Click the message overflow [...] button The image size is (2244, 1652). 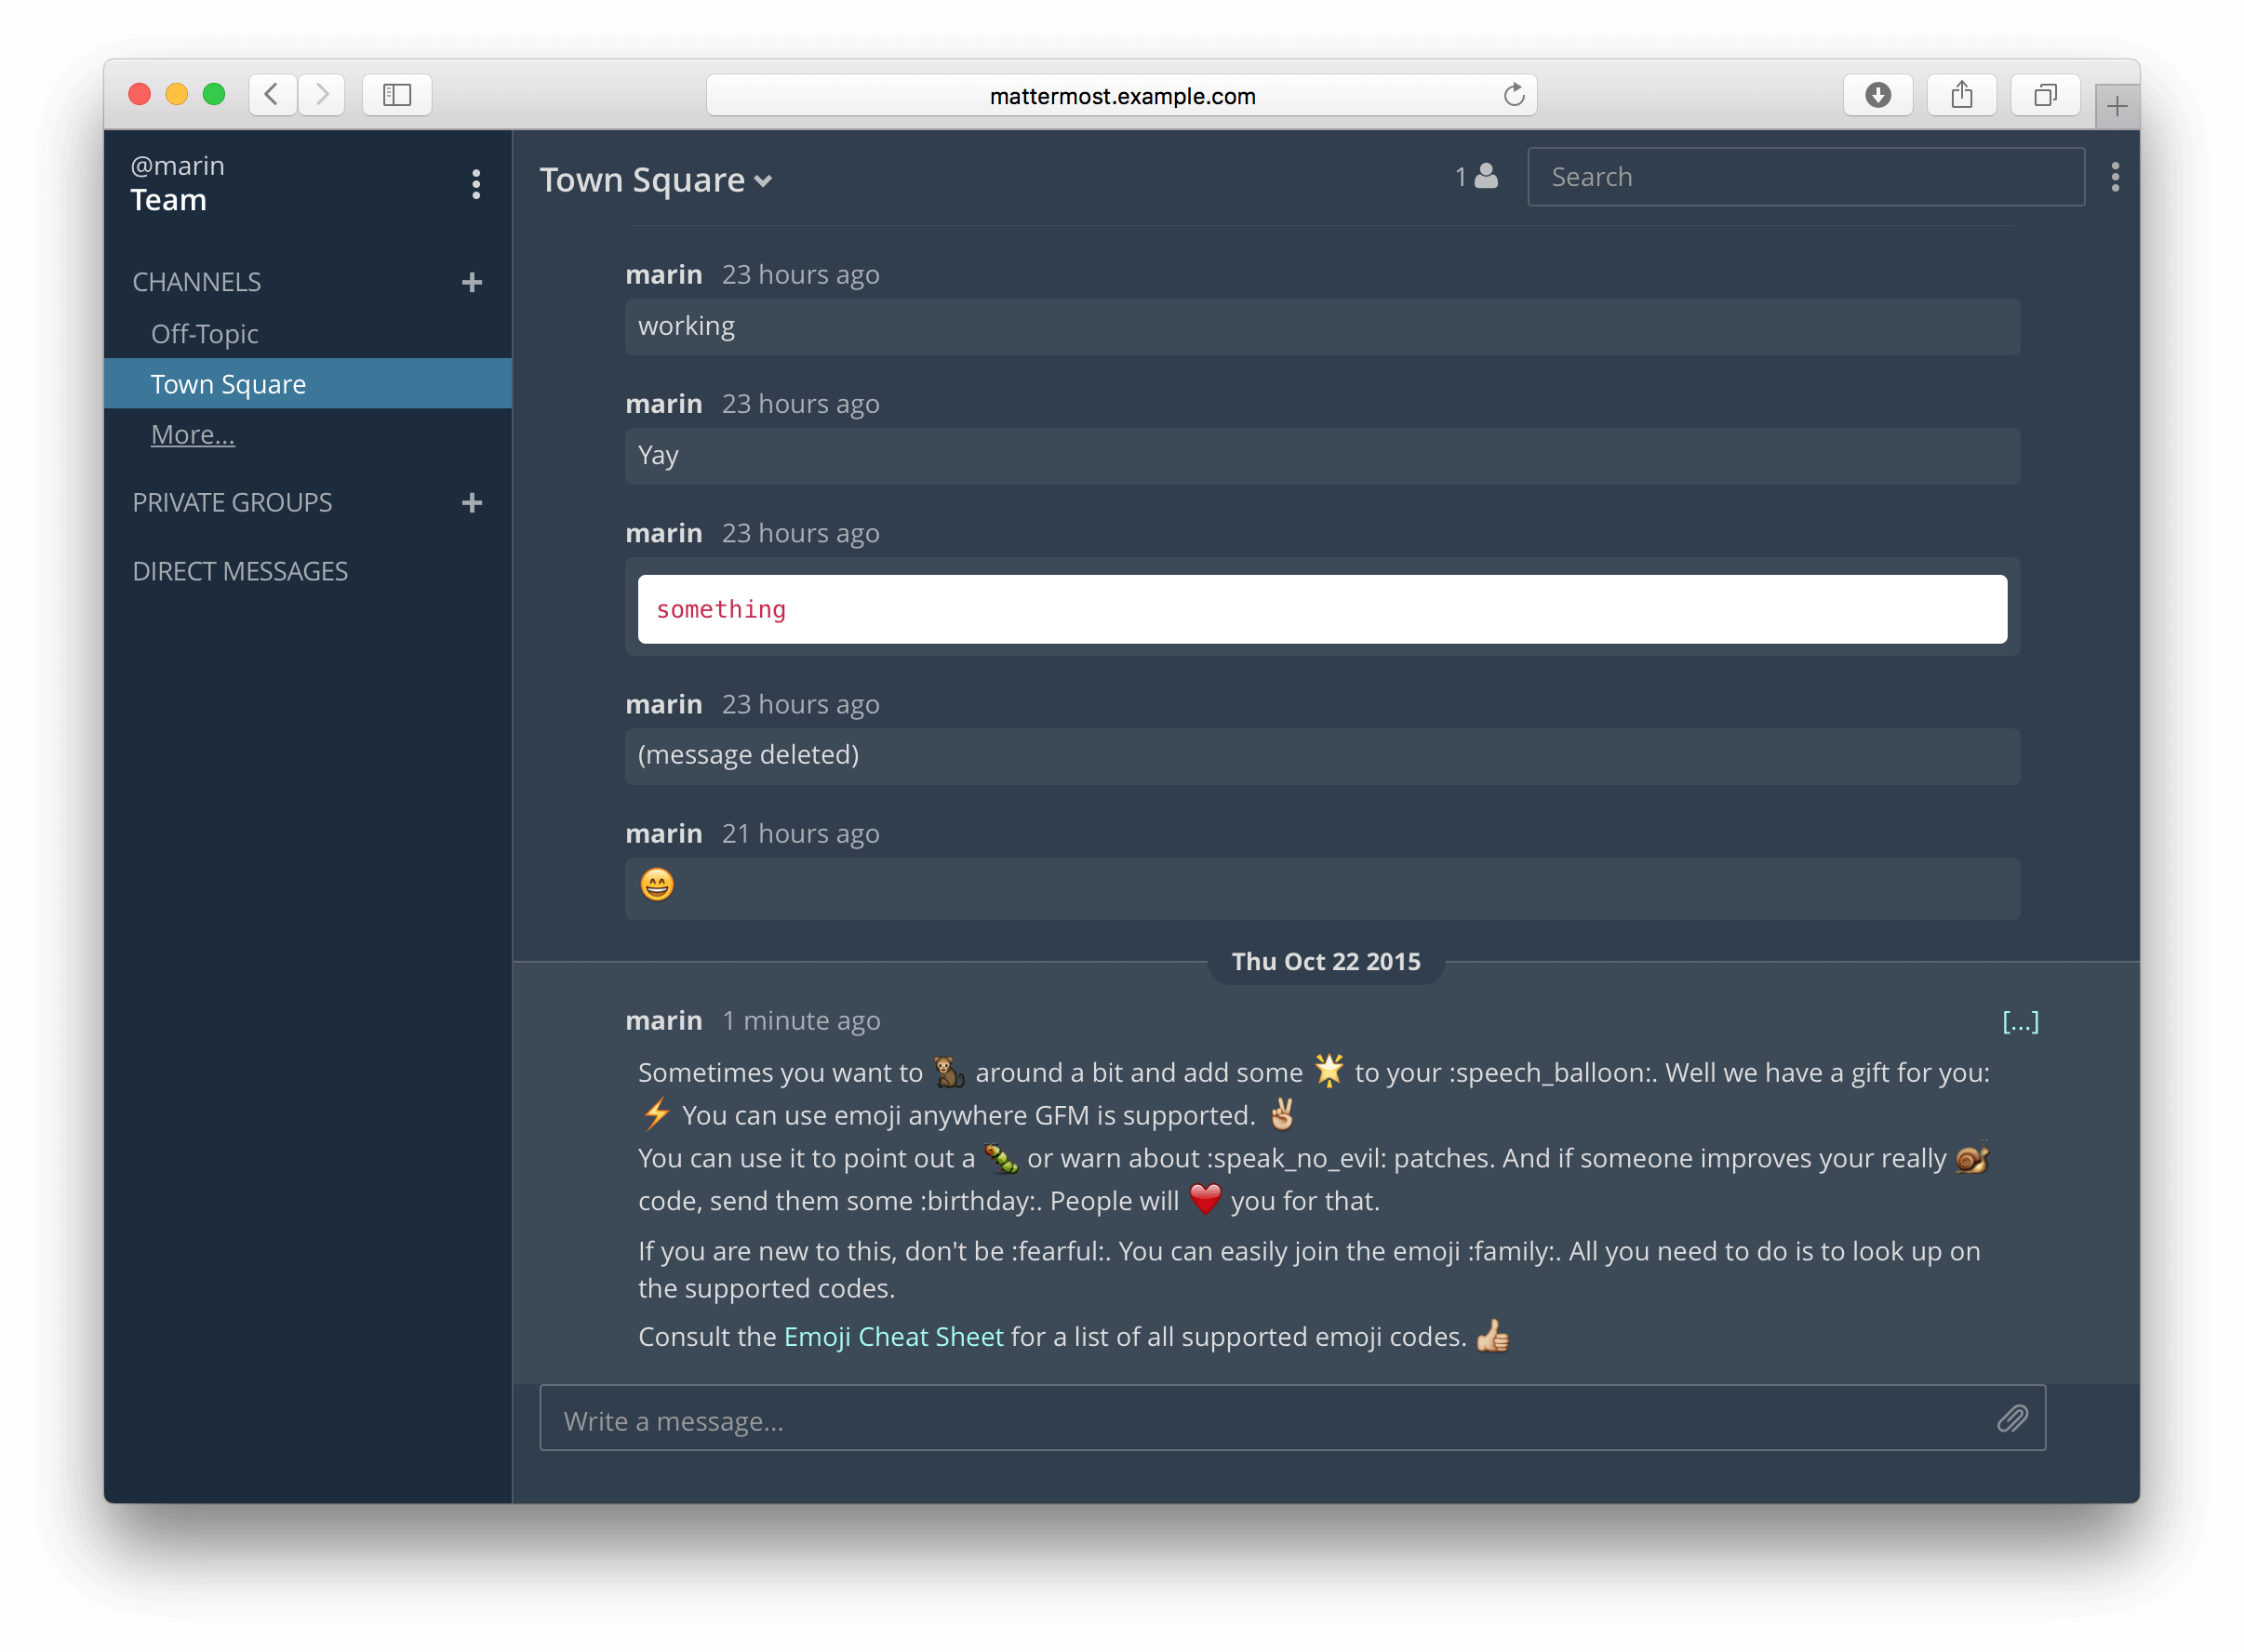2019,1019
